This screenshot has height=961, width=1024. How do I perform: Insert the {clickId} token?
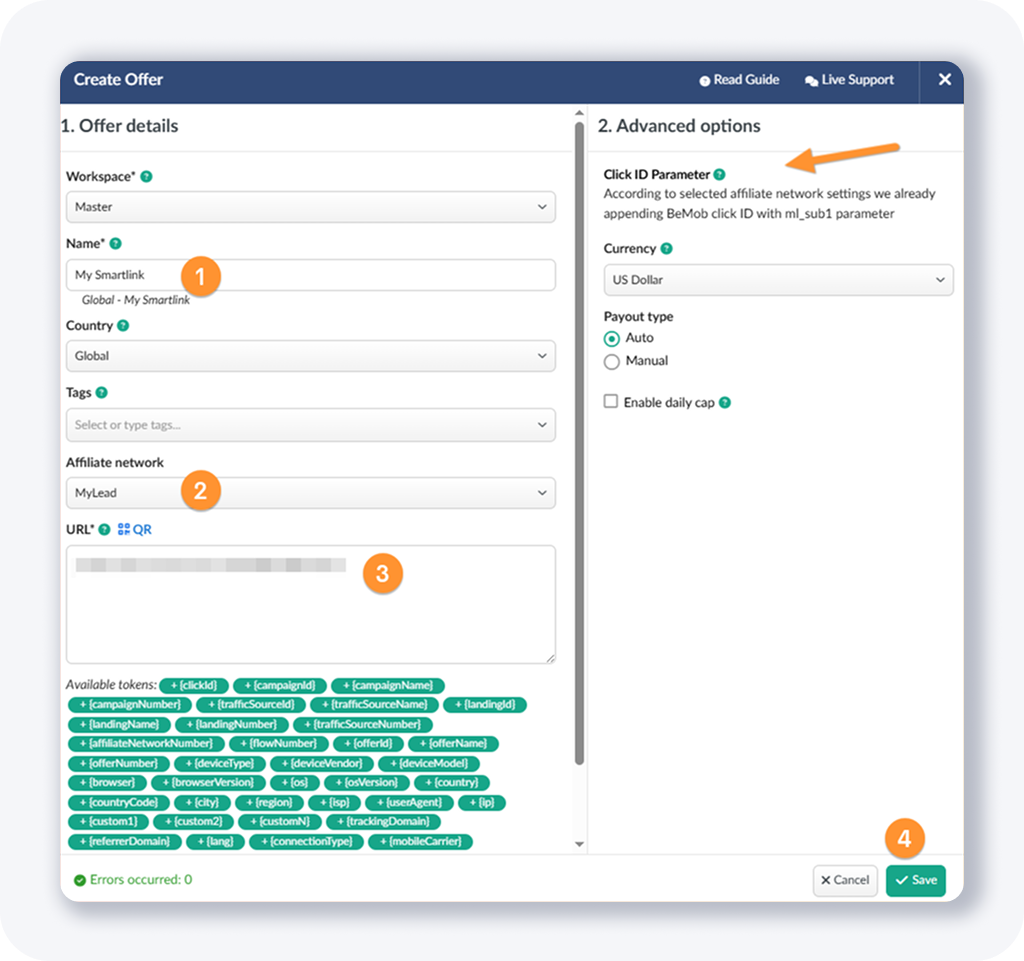click(193, 686)
